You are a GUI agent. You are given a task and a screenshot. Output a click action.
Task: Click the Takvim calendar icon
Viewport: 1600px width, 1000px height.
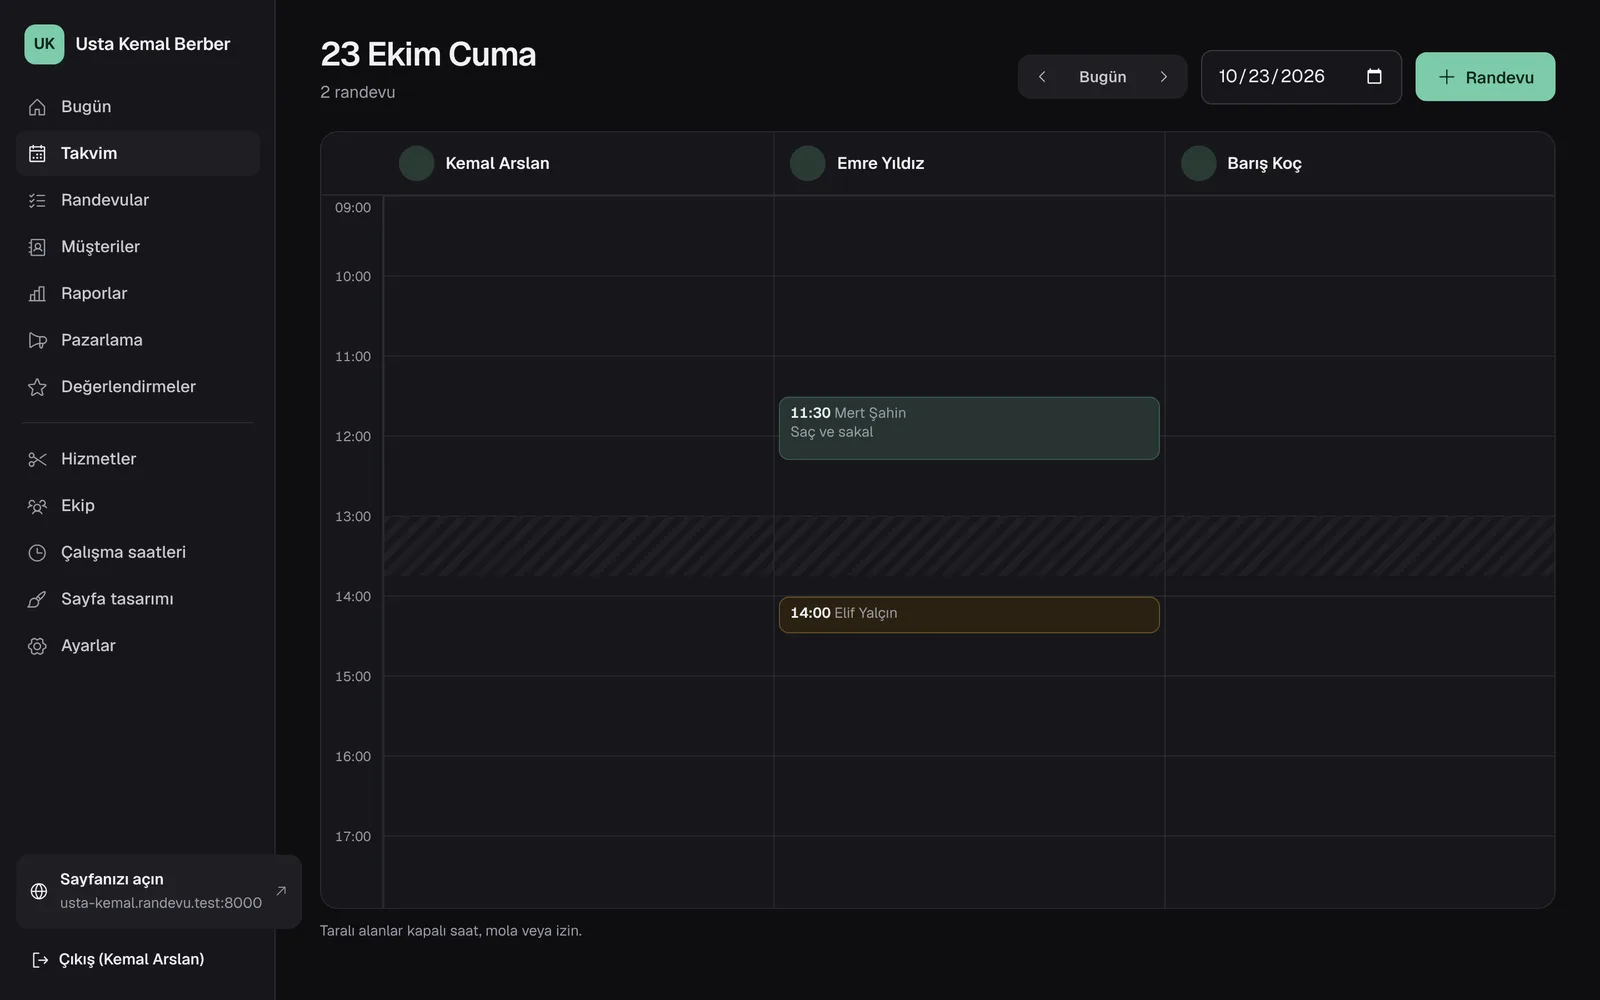click(x=37, y=154)
